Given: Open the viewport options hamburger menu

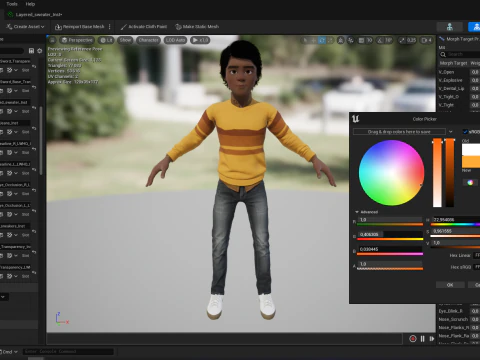Looking at the screenshot, I should 52,40.
